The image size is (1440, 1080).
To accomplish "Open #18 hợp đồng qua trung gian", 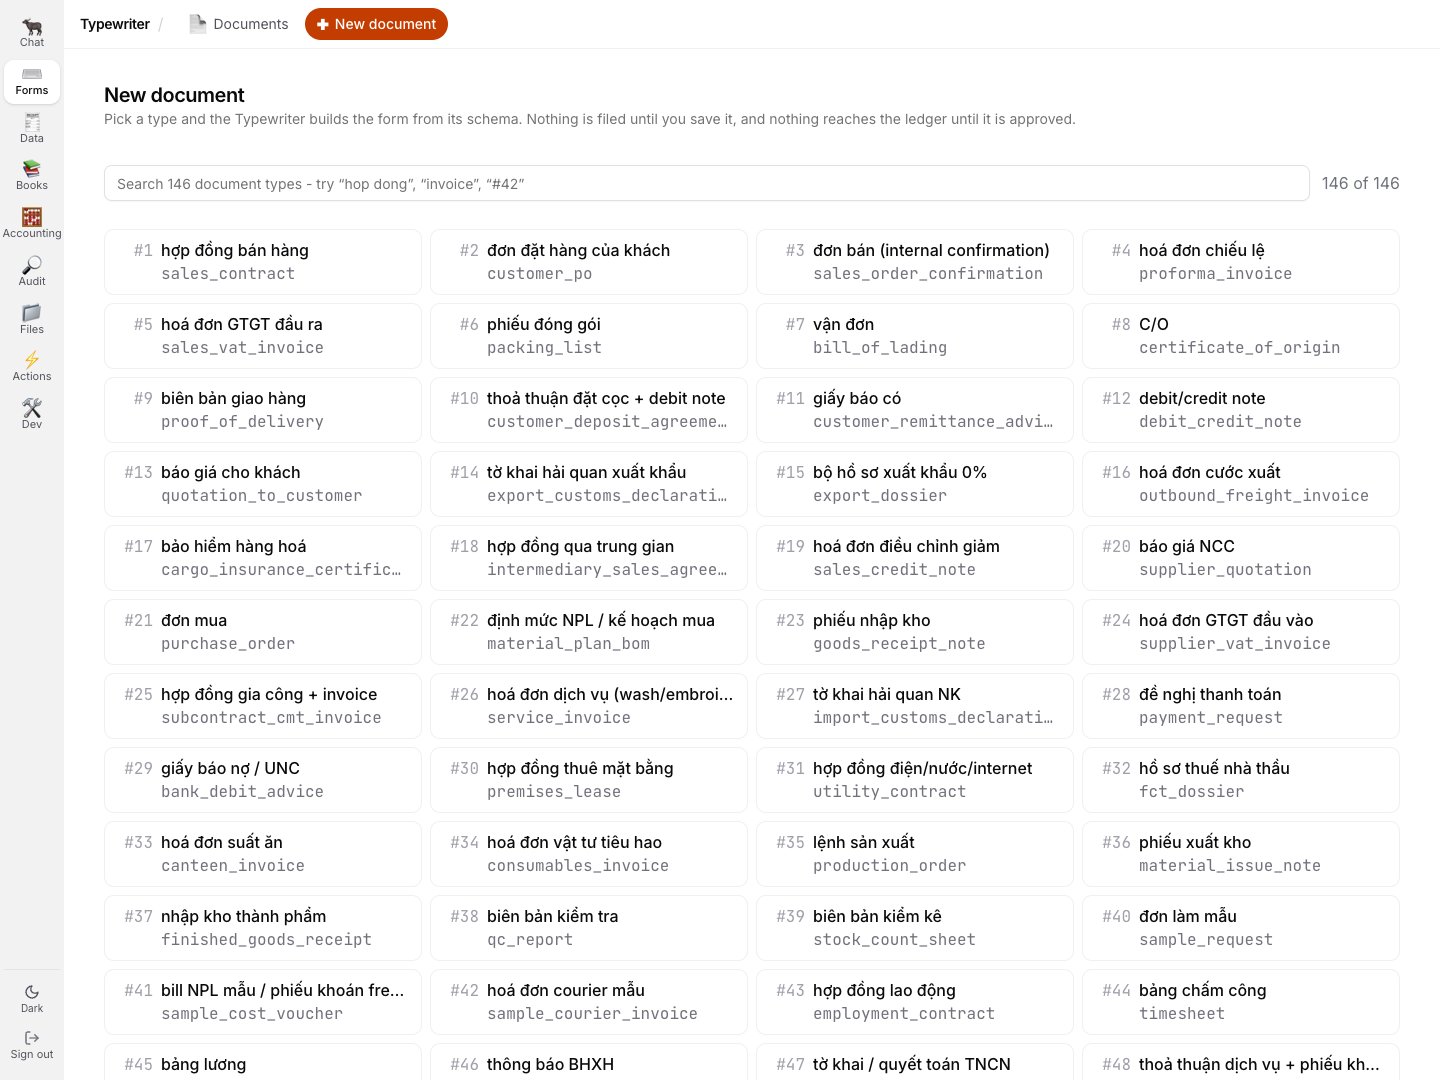I will [x=589, y=558].
